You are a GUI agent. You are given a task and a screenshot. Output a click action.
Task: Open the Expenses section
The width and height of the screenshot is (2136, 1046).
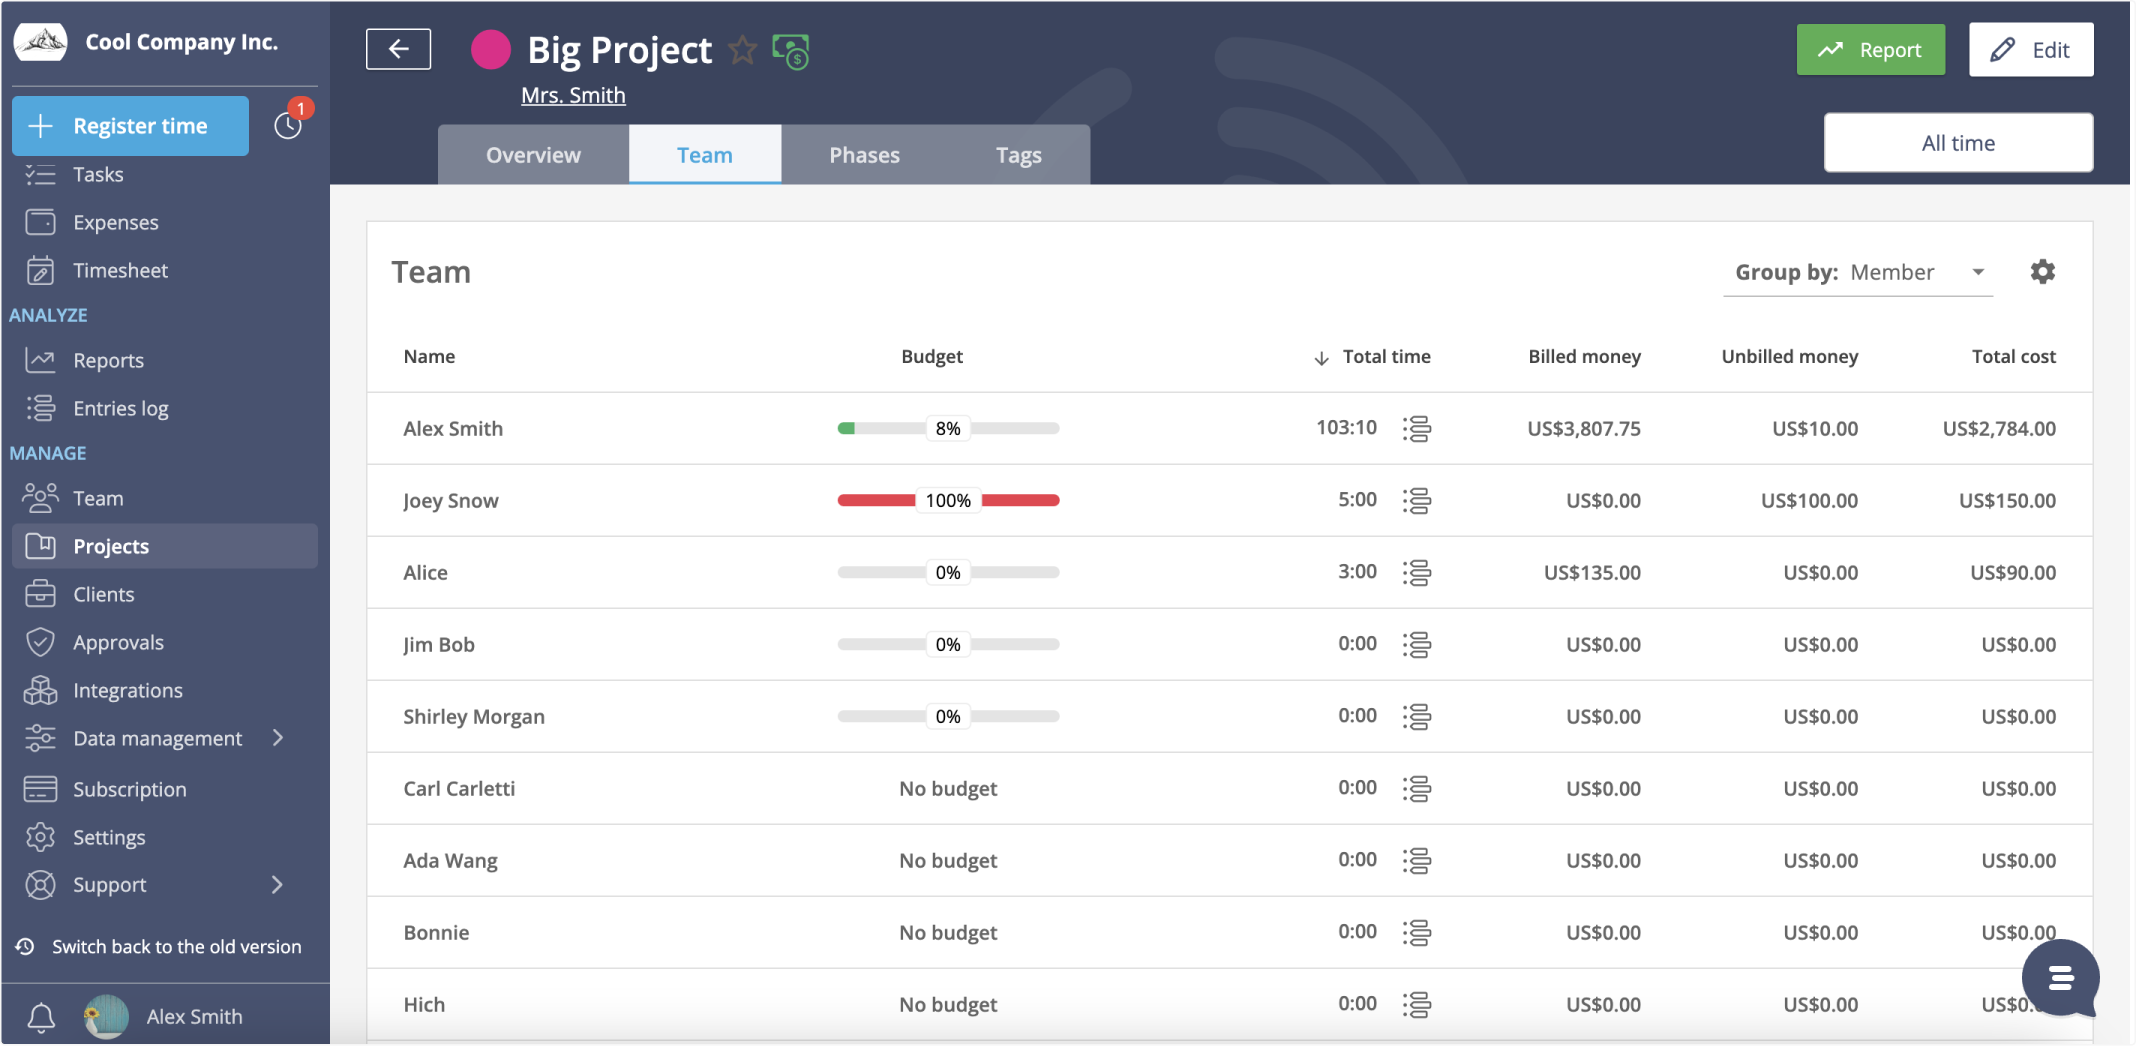pyautogui.click(x=40, y=222)
